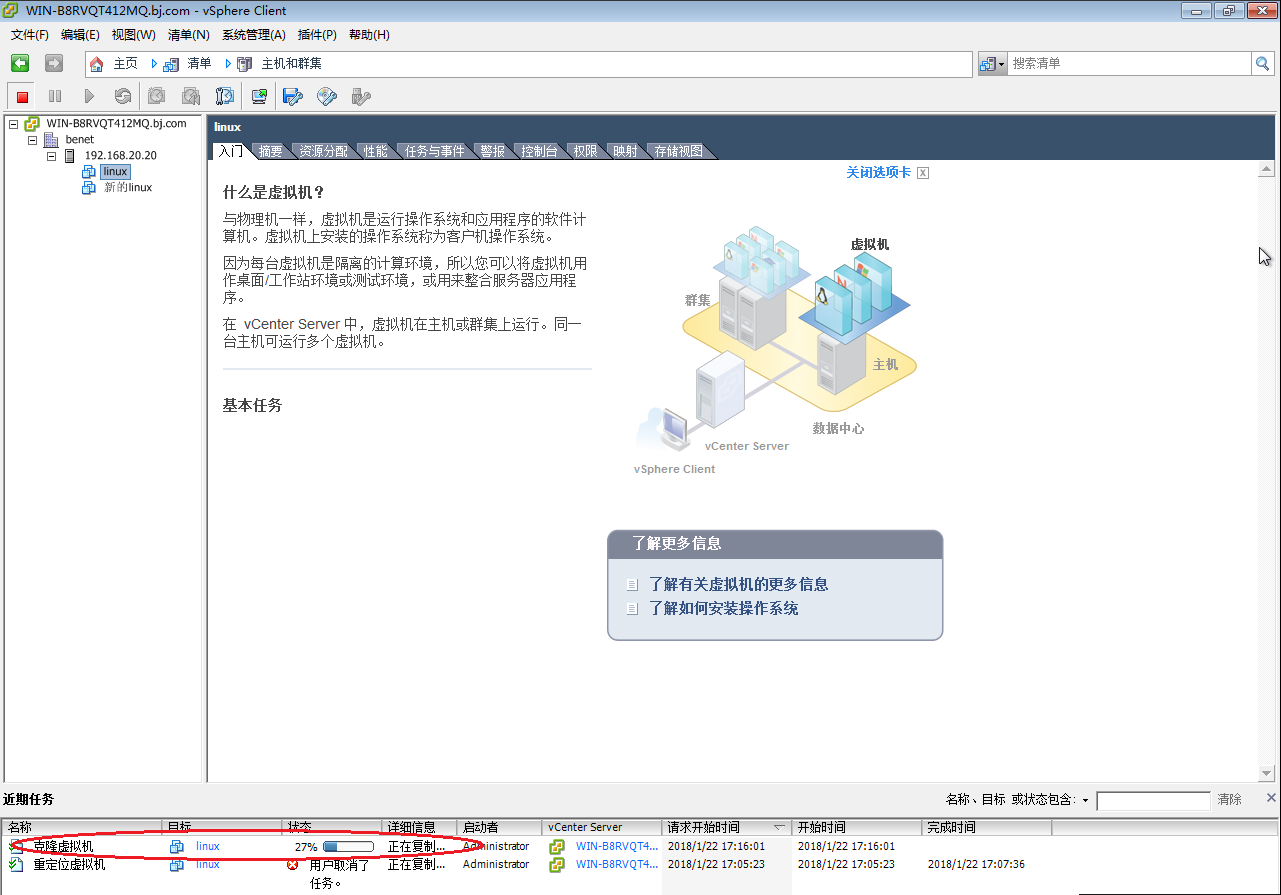Image resolution: width=1281 pixels, height=895 pixels.
Task: Expand the breadcrumb arrow before 清单
Action: tap(155, 64)
